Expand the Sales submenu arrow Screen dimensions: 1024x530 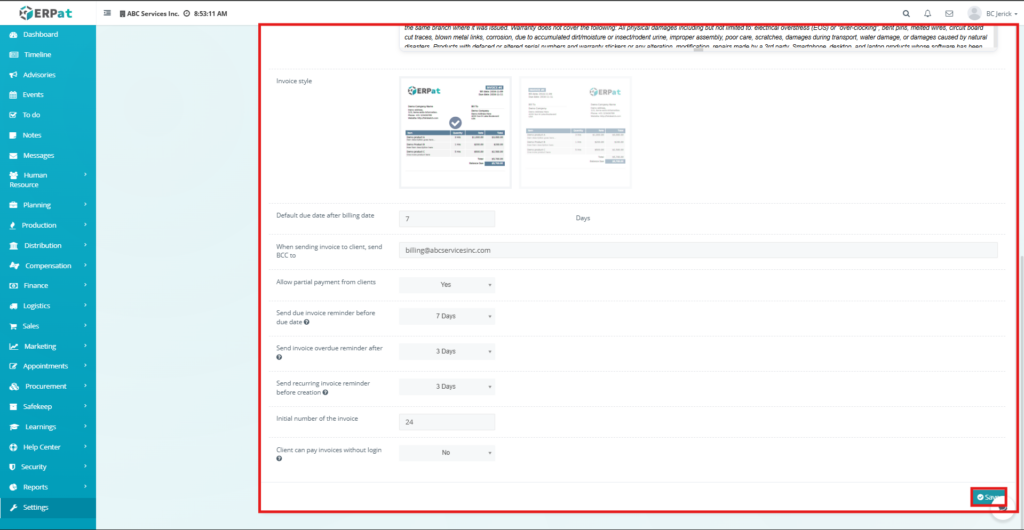(x=86, y=326)
